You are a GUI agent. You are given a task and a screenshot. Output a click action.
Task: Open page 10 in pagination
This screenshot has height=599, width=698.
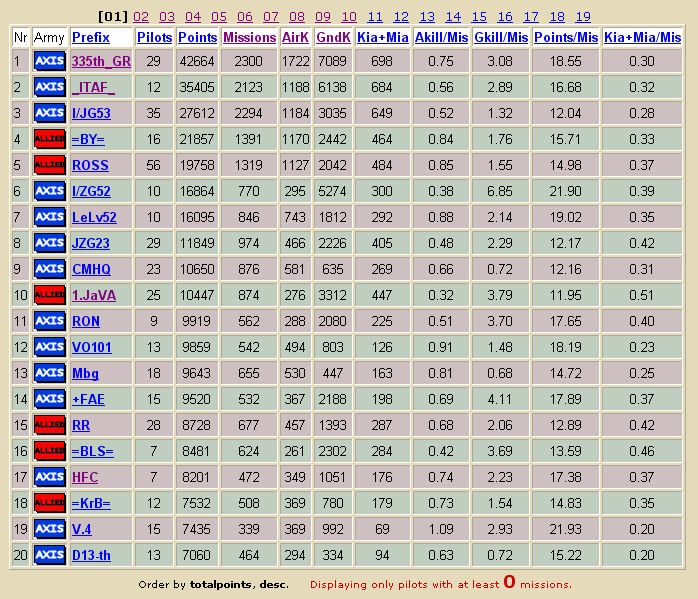click(x=349, y=17)
